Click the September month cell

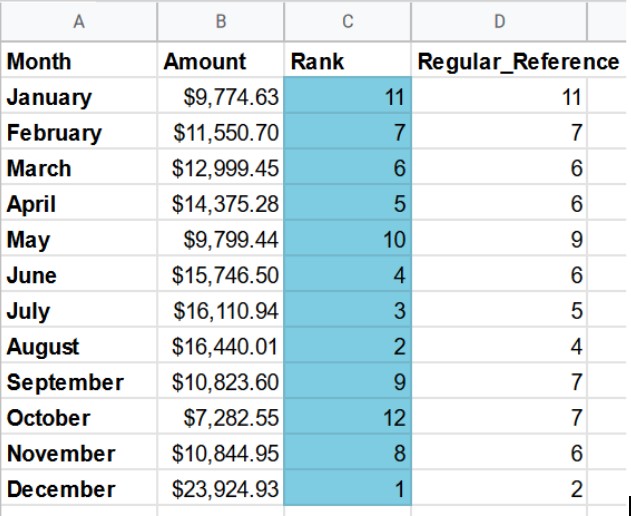[78, 383]
